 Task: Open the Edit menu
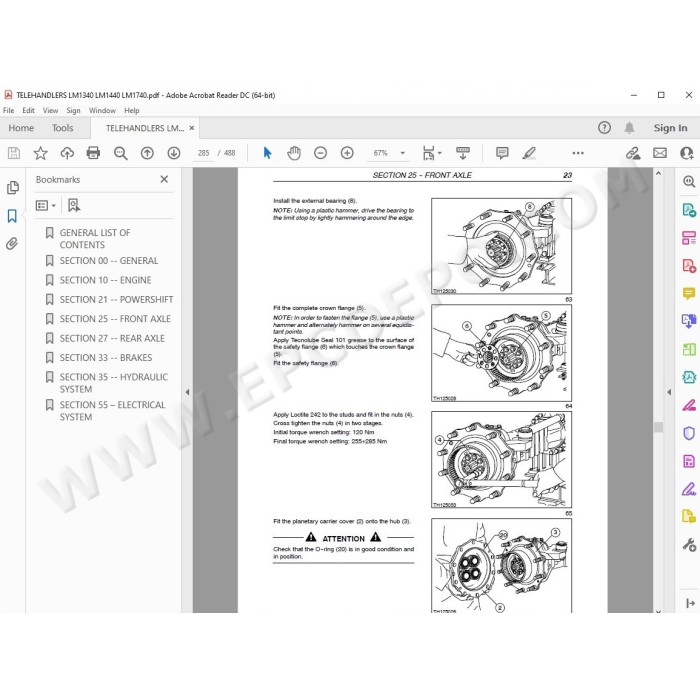[28, 110]
